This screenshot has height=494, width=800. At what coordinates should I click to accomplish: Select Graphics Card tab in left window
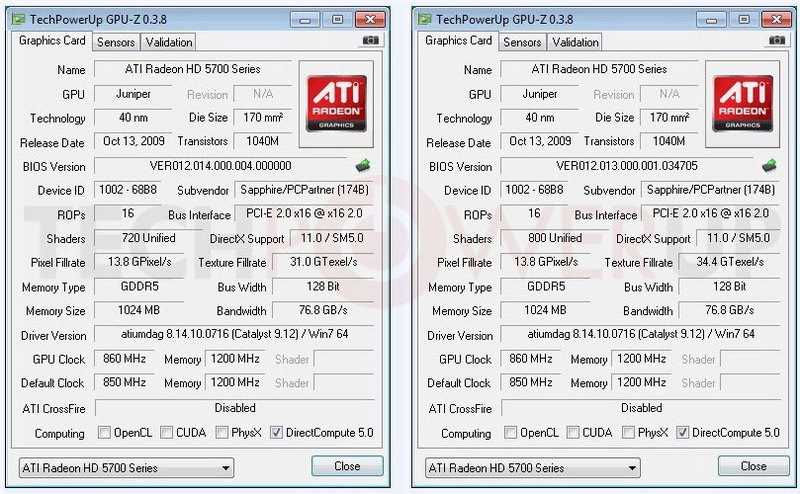52,41
